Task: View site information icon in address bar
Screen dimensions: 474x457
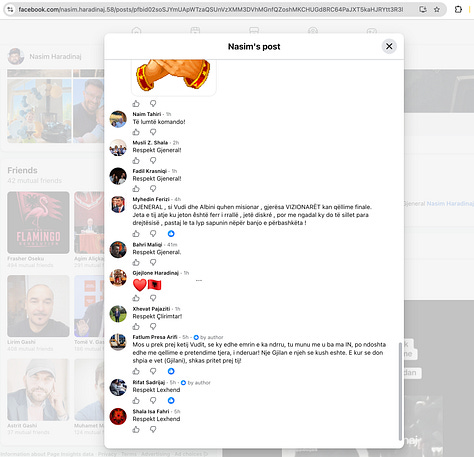Action: 10,9
